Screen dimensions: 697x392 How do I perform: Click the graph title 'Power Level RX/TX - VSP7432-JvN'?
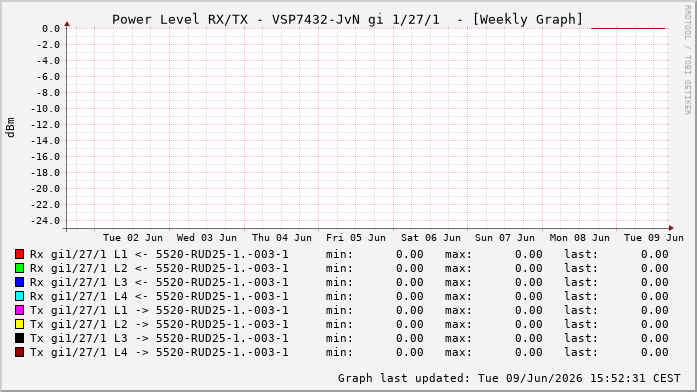point(236,20)
